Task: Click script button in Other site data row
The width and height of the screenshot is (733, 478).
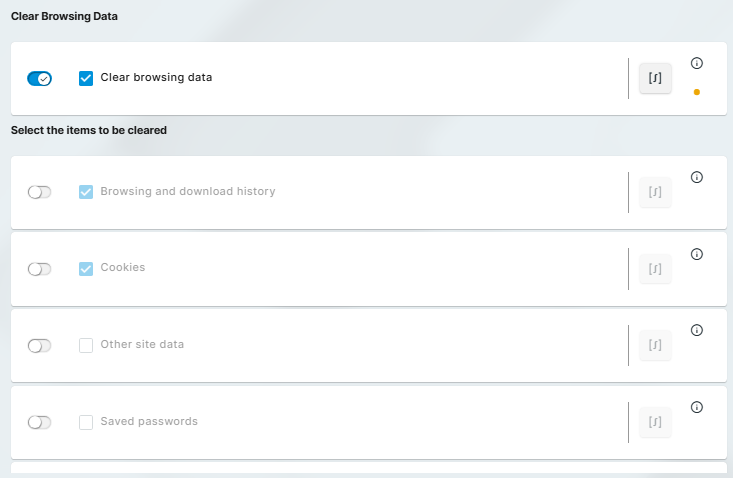Action: pos(655,345)
